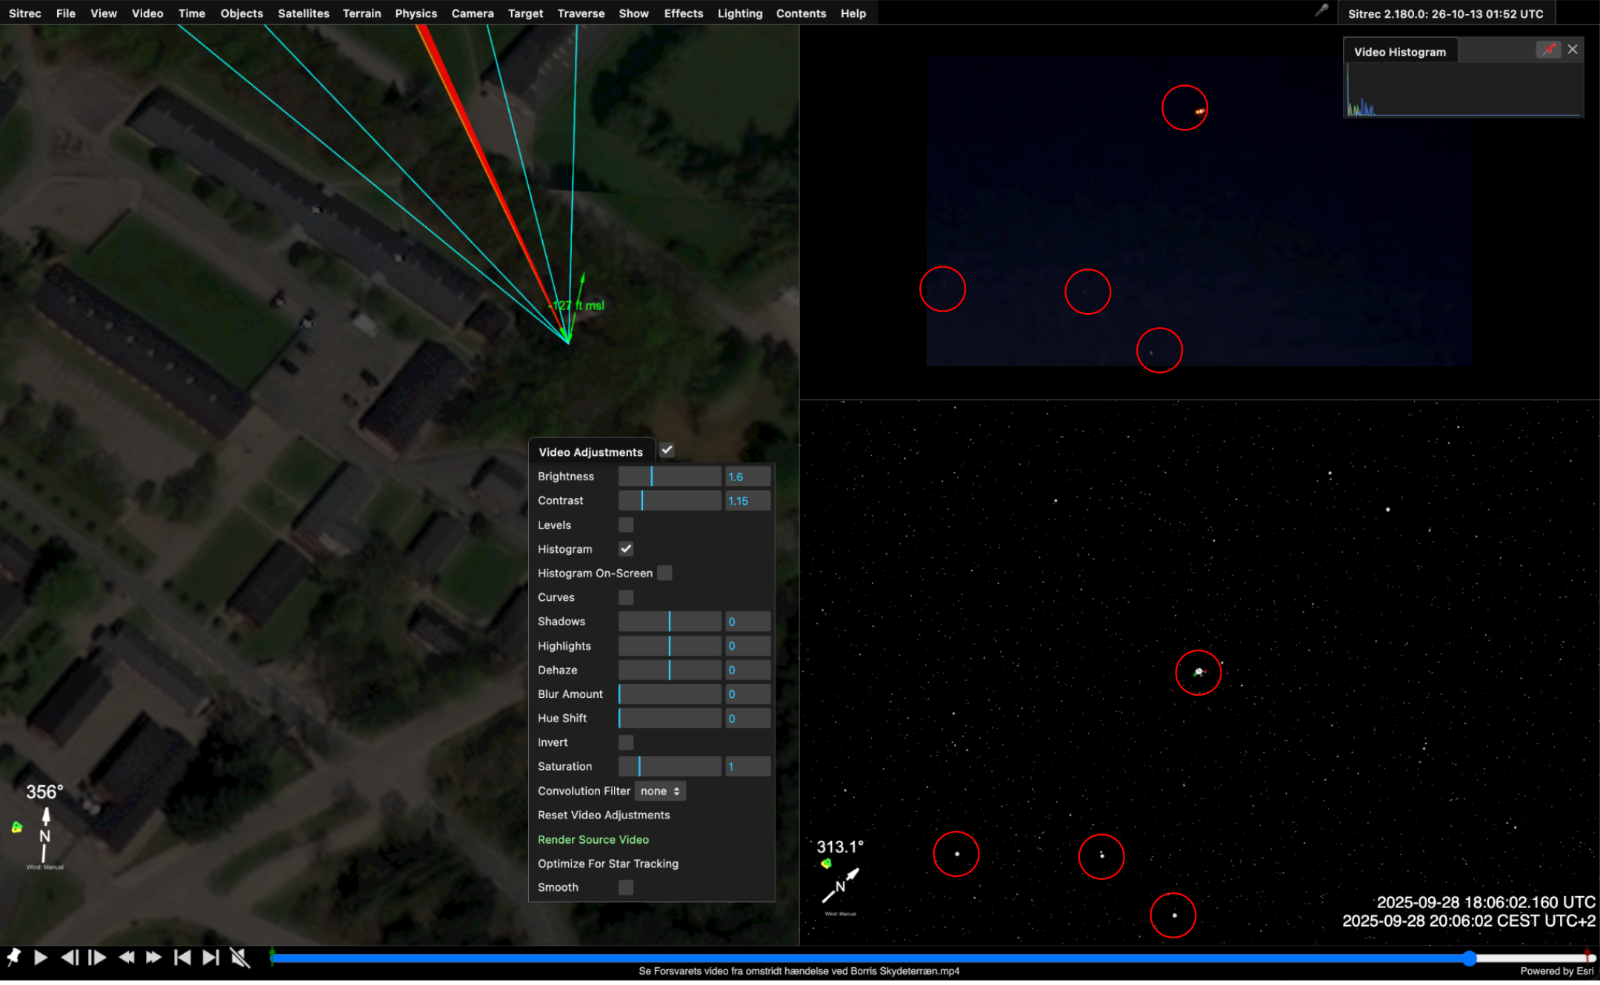Fast forward the timeline
The image size is (1600, 985).
[154, 957]
